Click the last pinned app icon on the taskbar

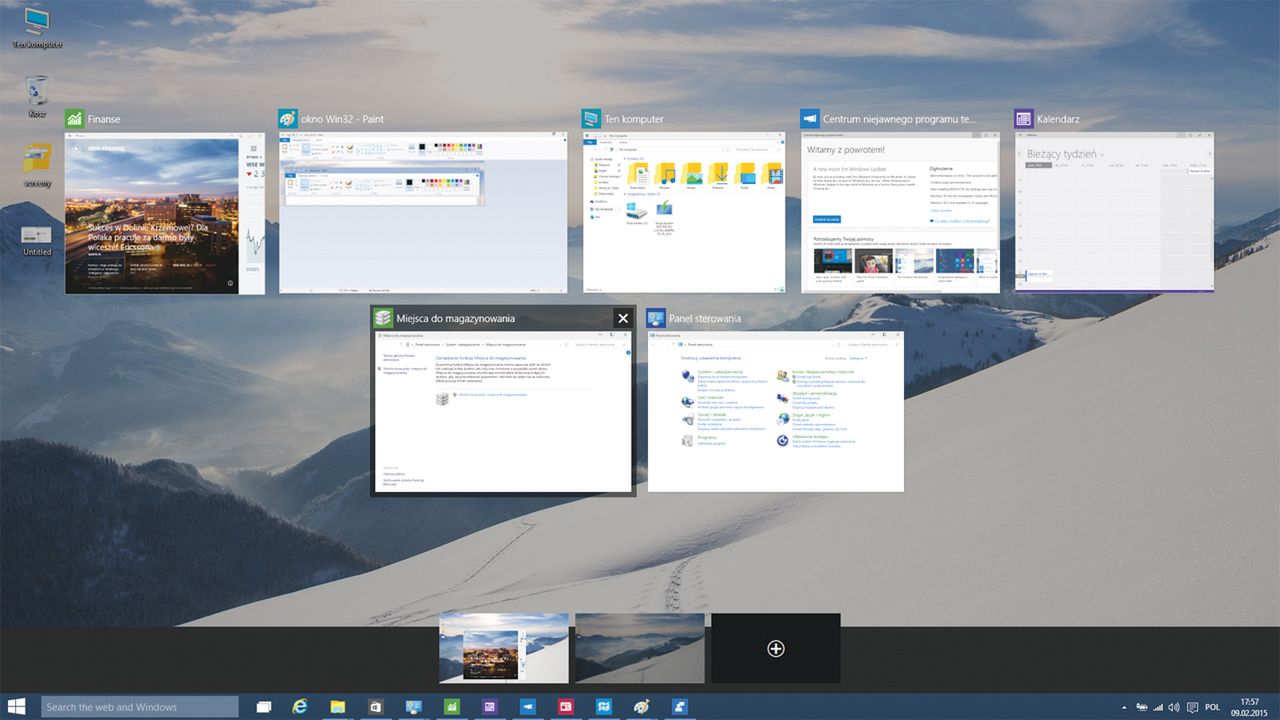(x=679, y=707)
